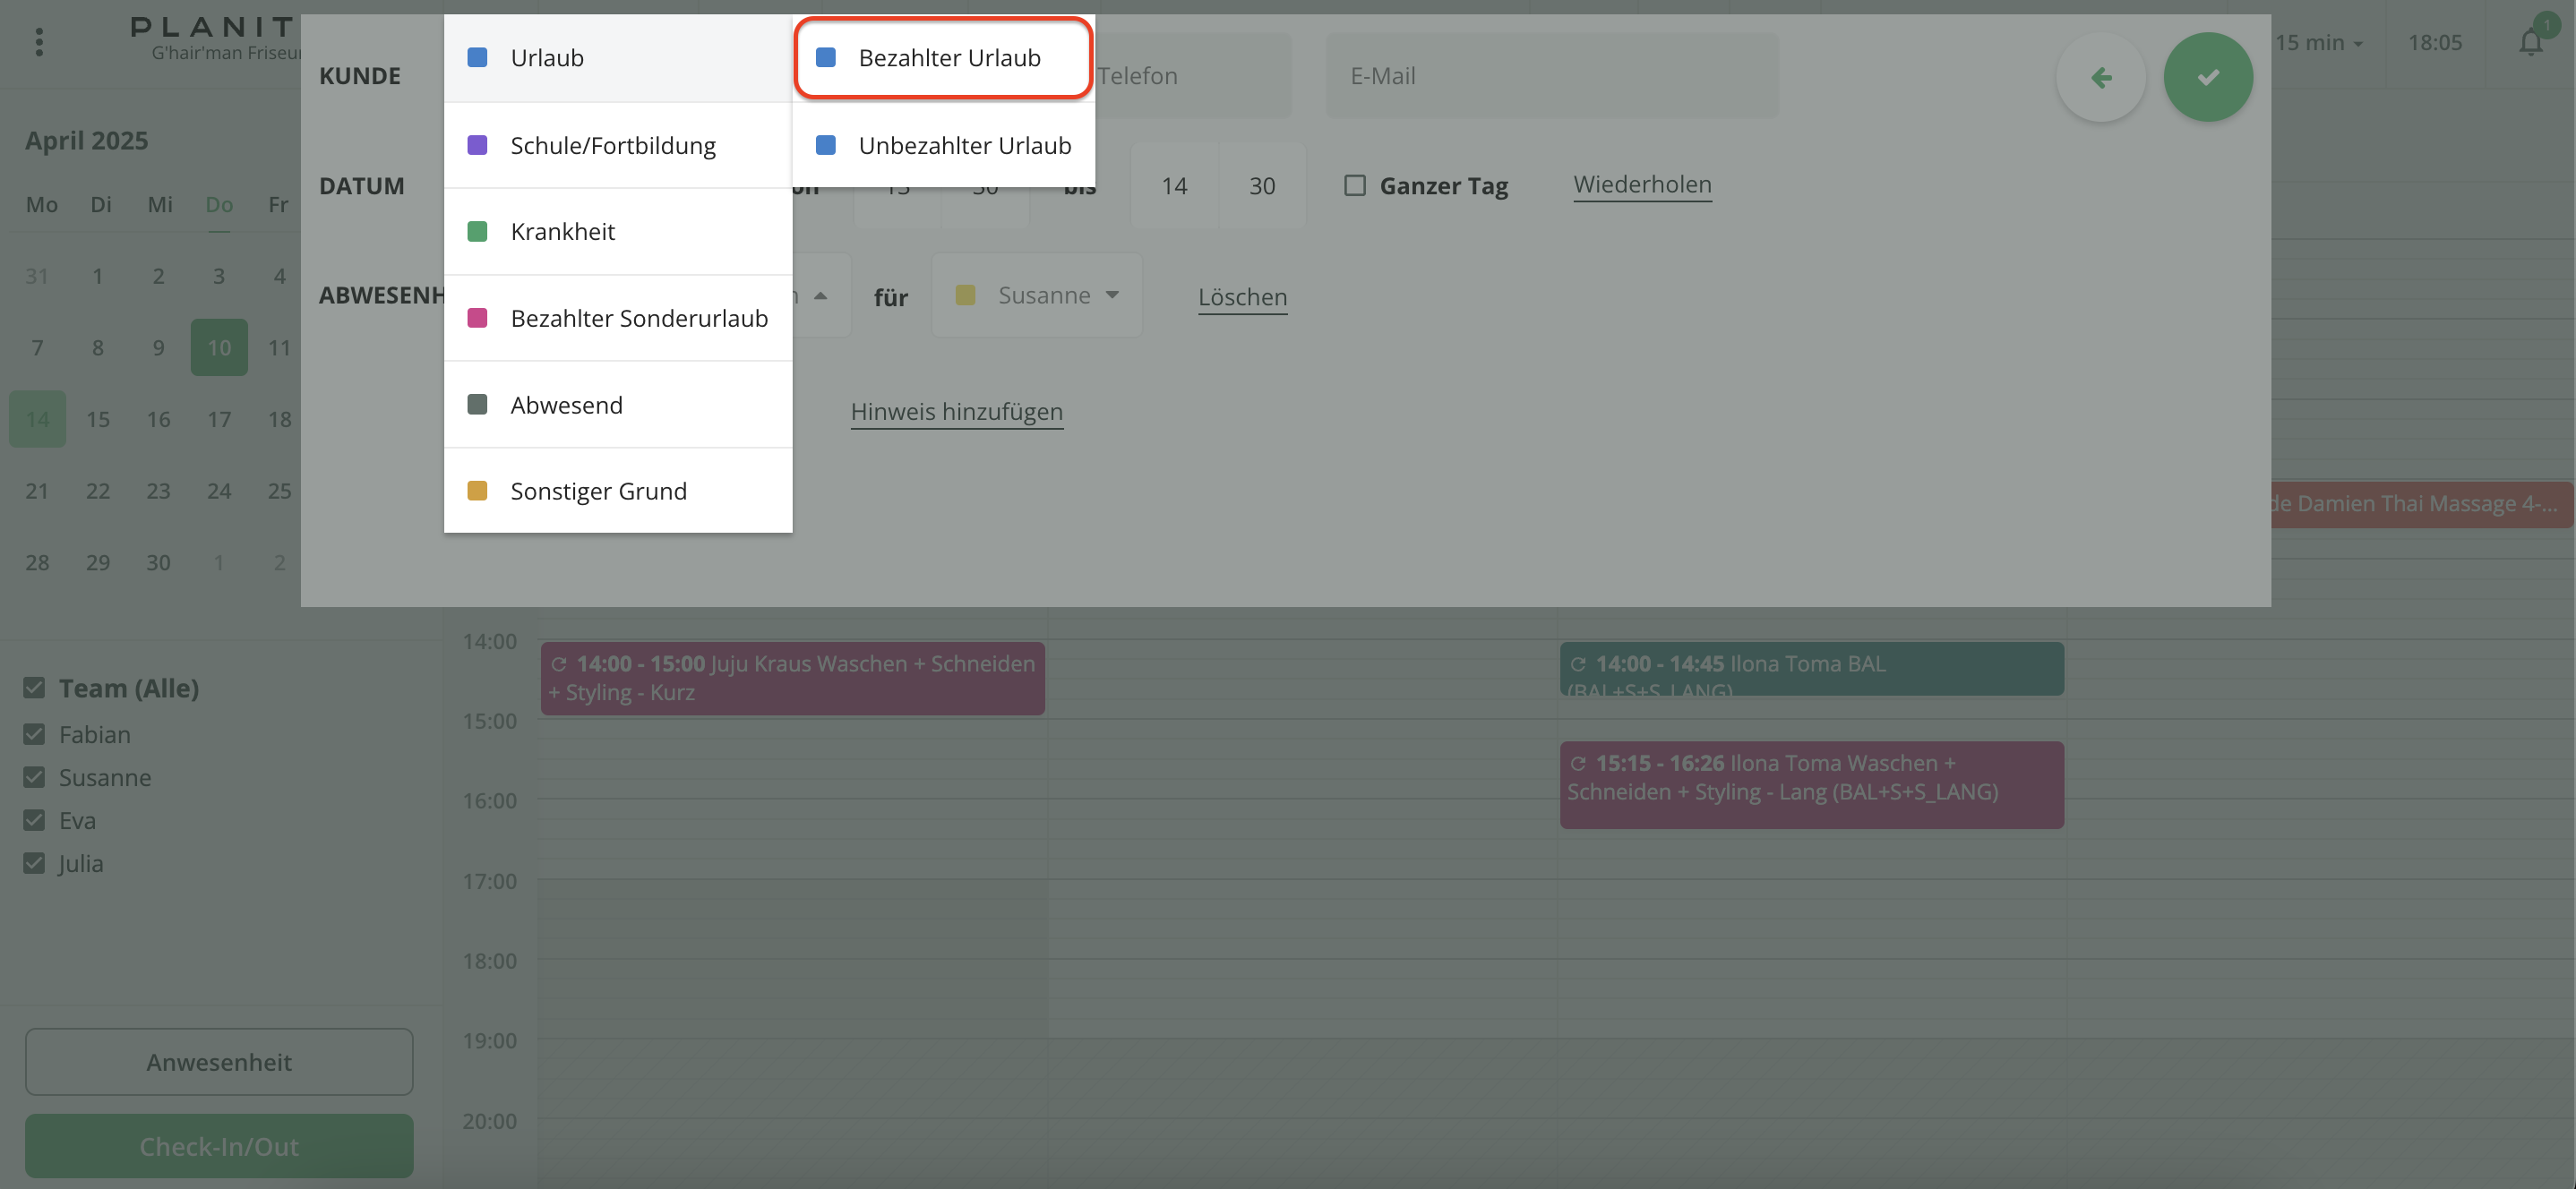Uncheck the Fabian team checkbox
Viewport: 2576px width, 1189px height.
tap(34, 734)
